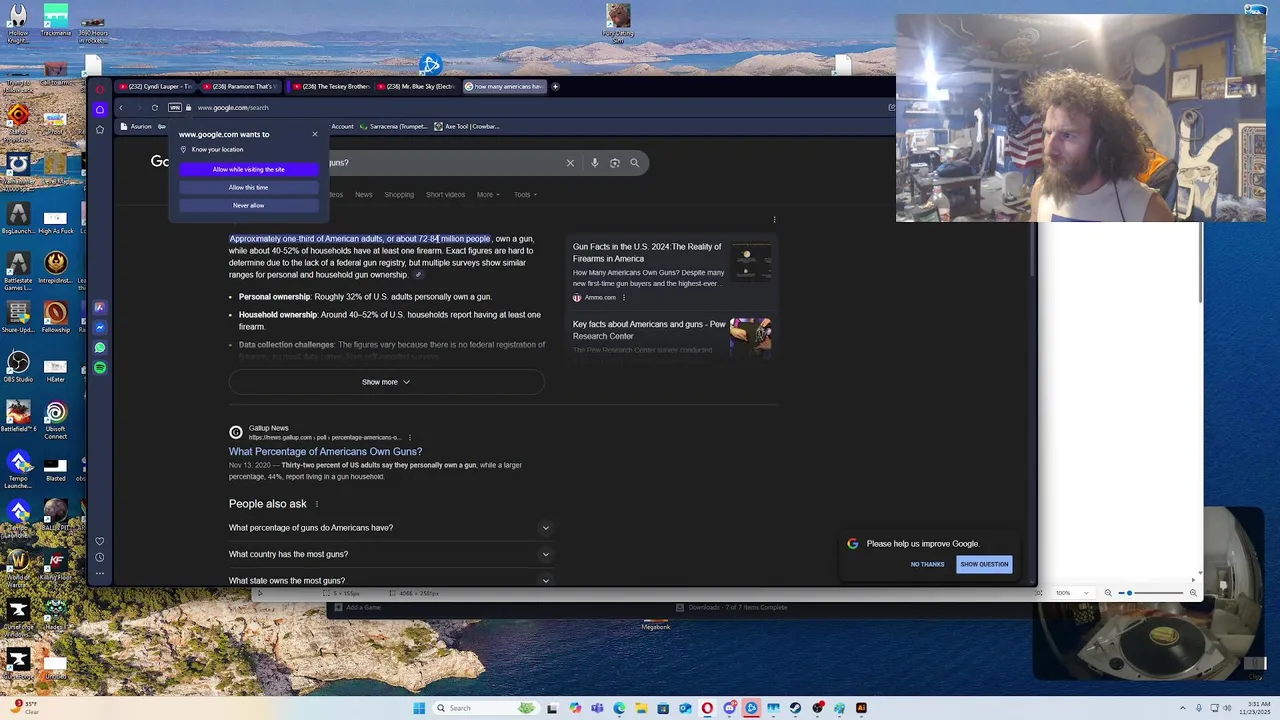This screenshot has width=1280, height=720.
Task: Select the Short videos search filter
Action: click(445, 194)
